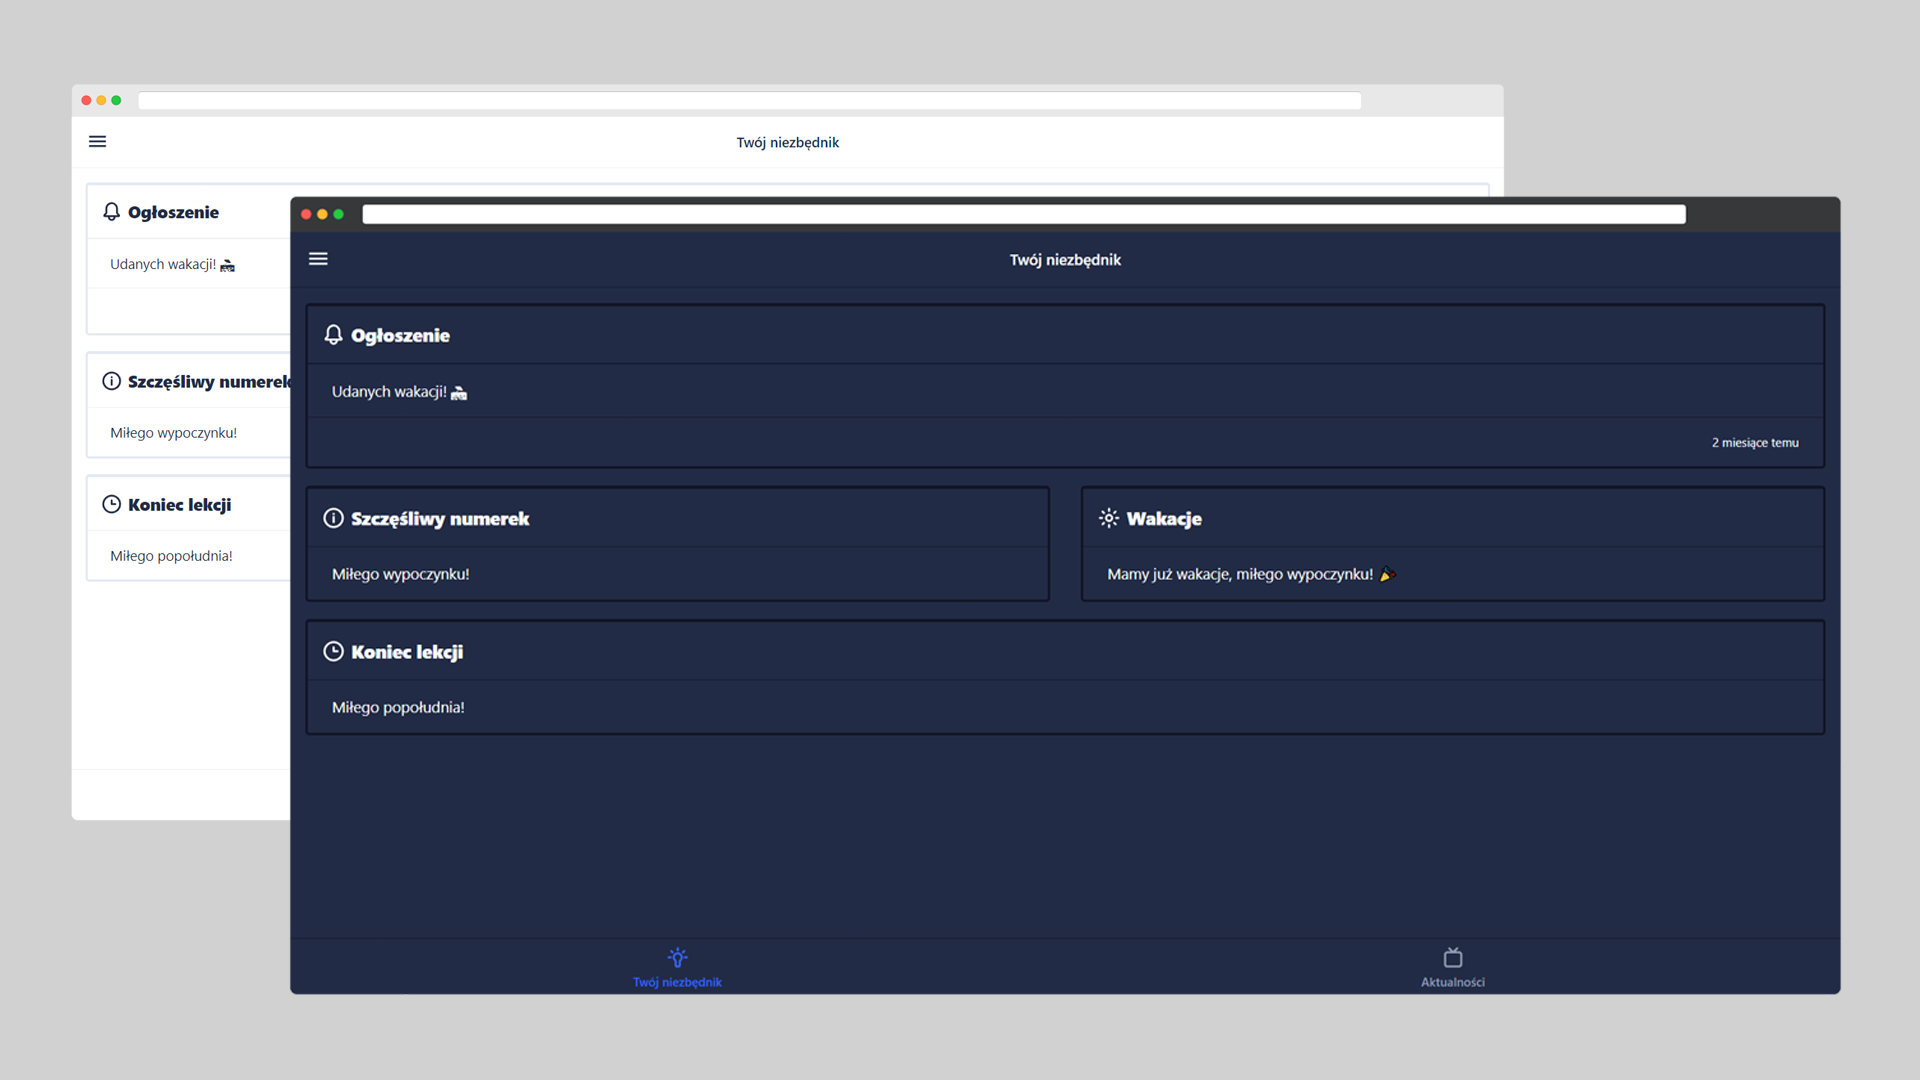
Task: Click the '2 miesiące temu' timestamp
Action: (1755, 442)
